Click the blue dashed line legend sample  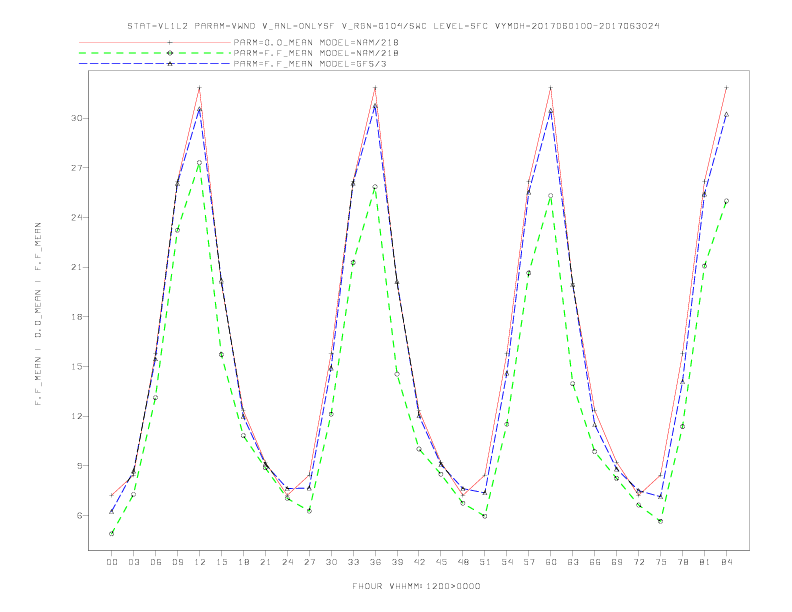click(x=155, y=64)
